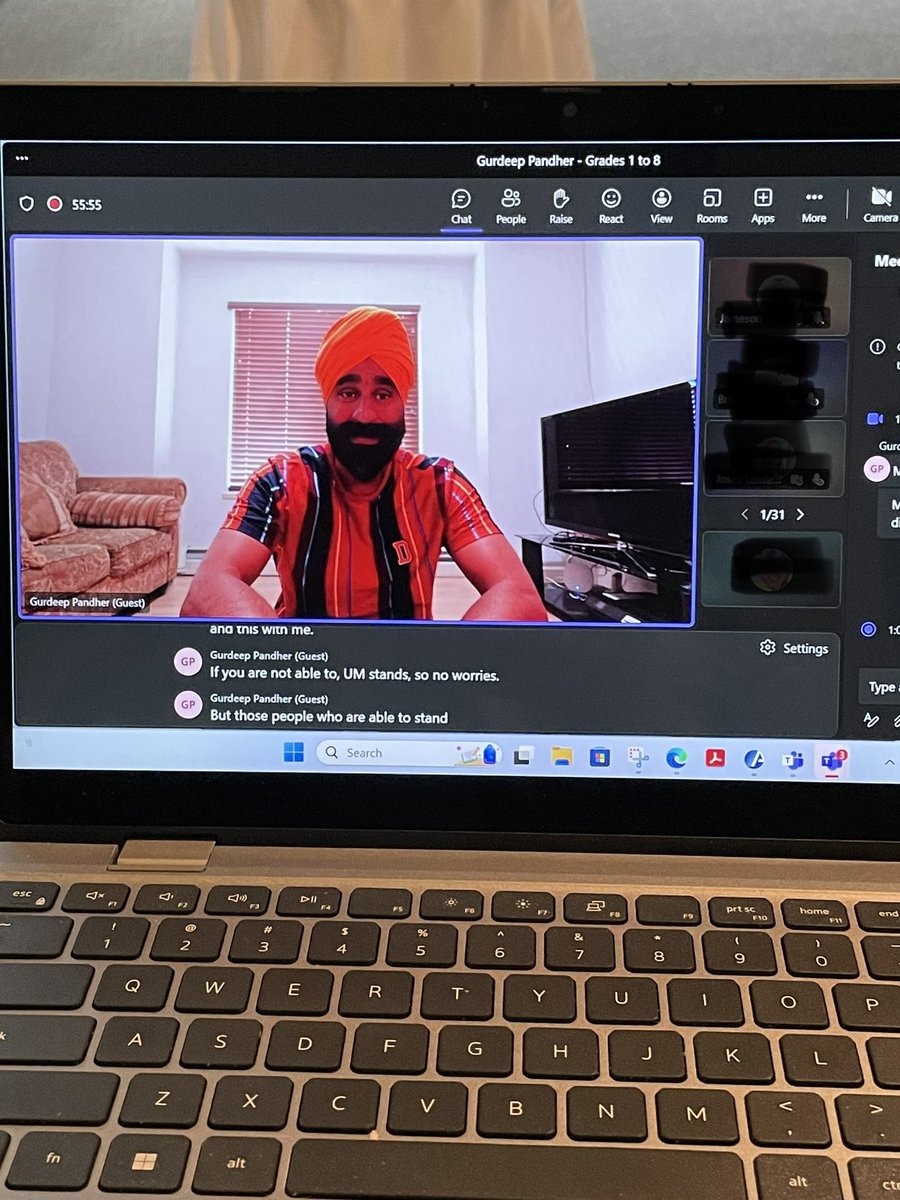Show hidden taskbar icons
900x1200 pixels.
click(889, 763)
